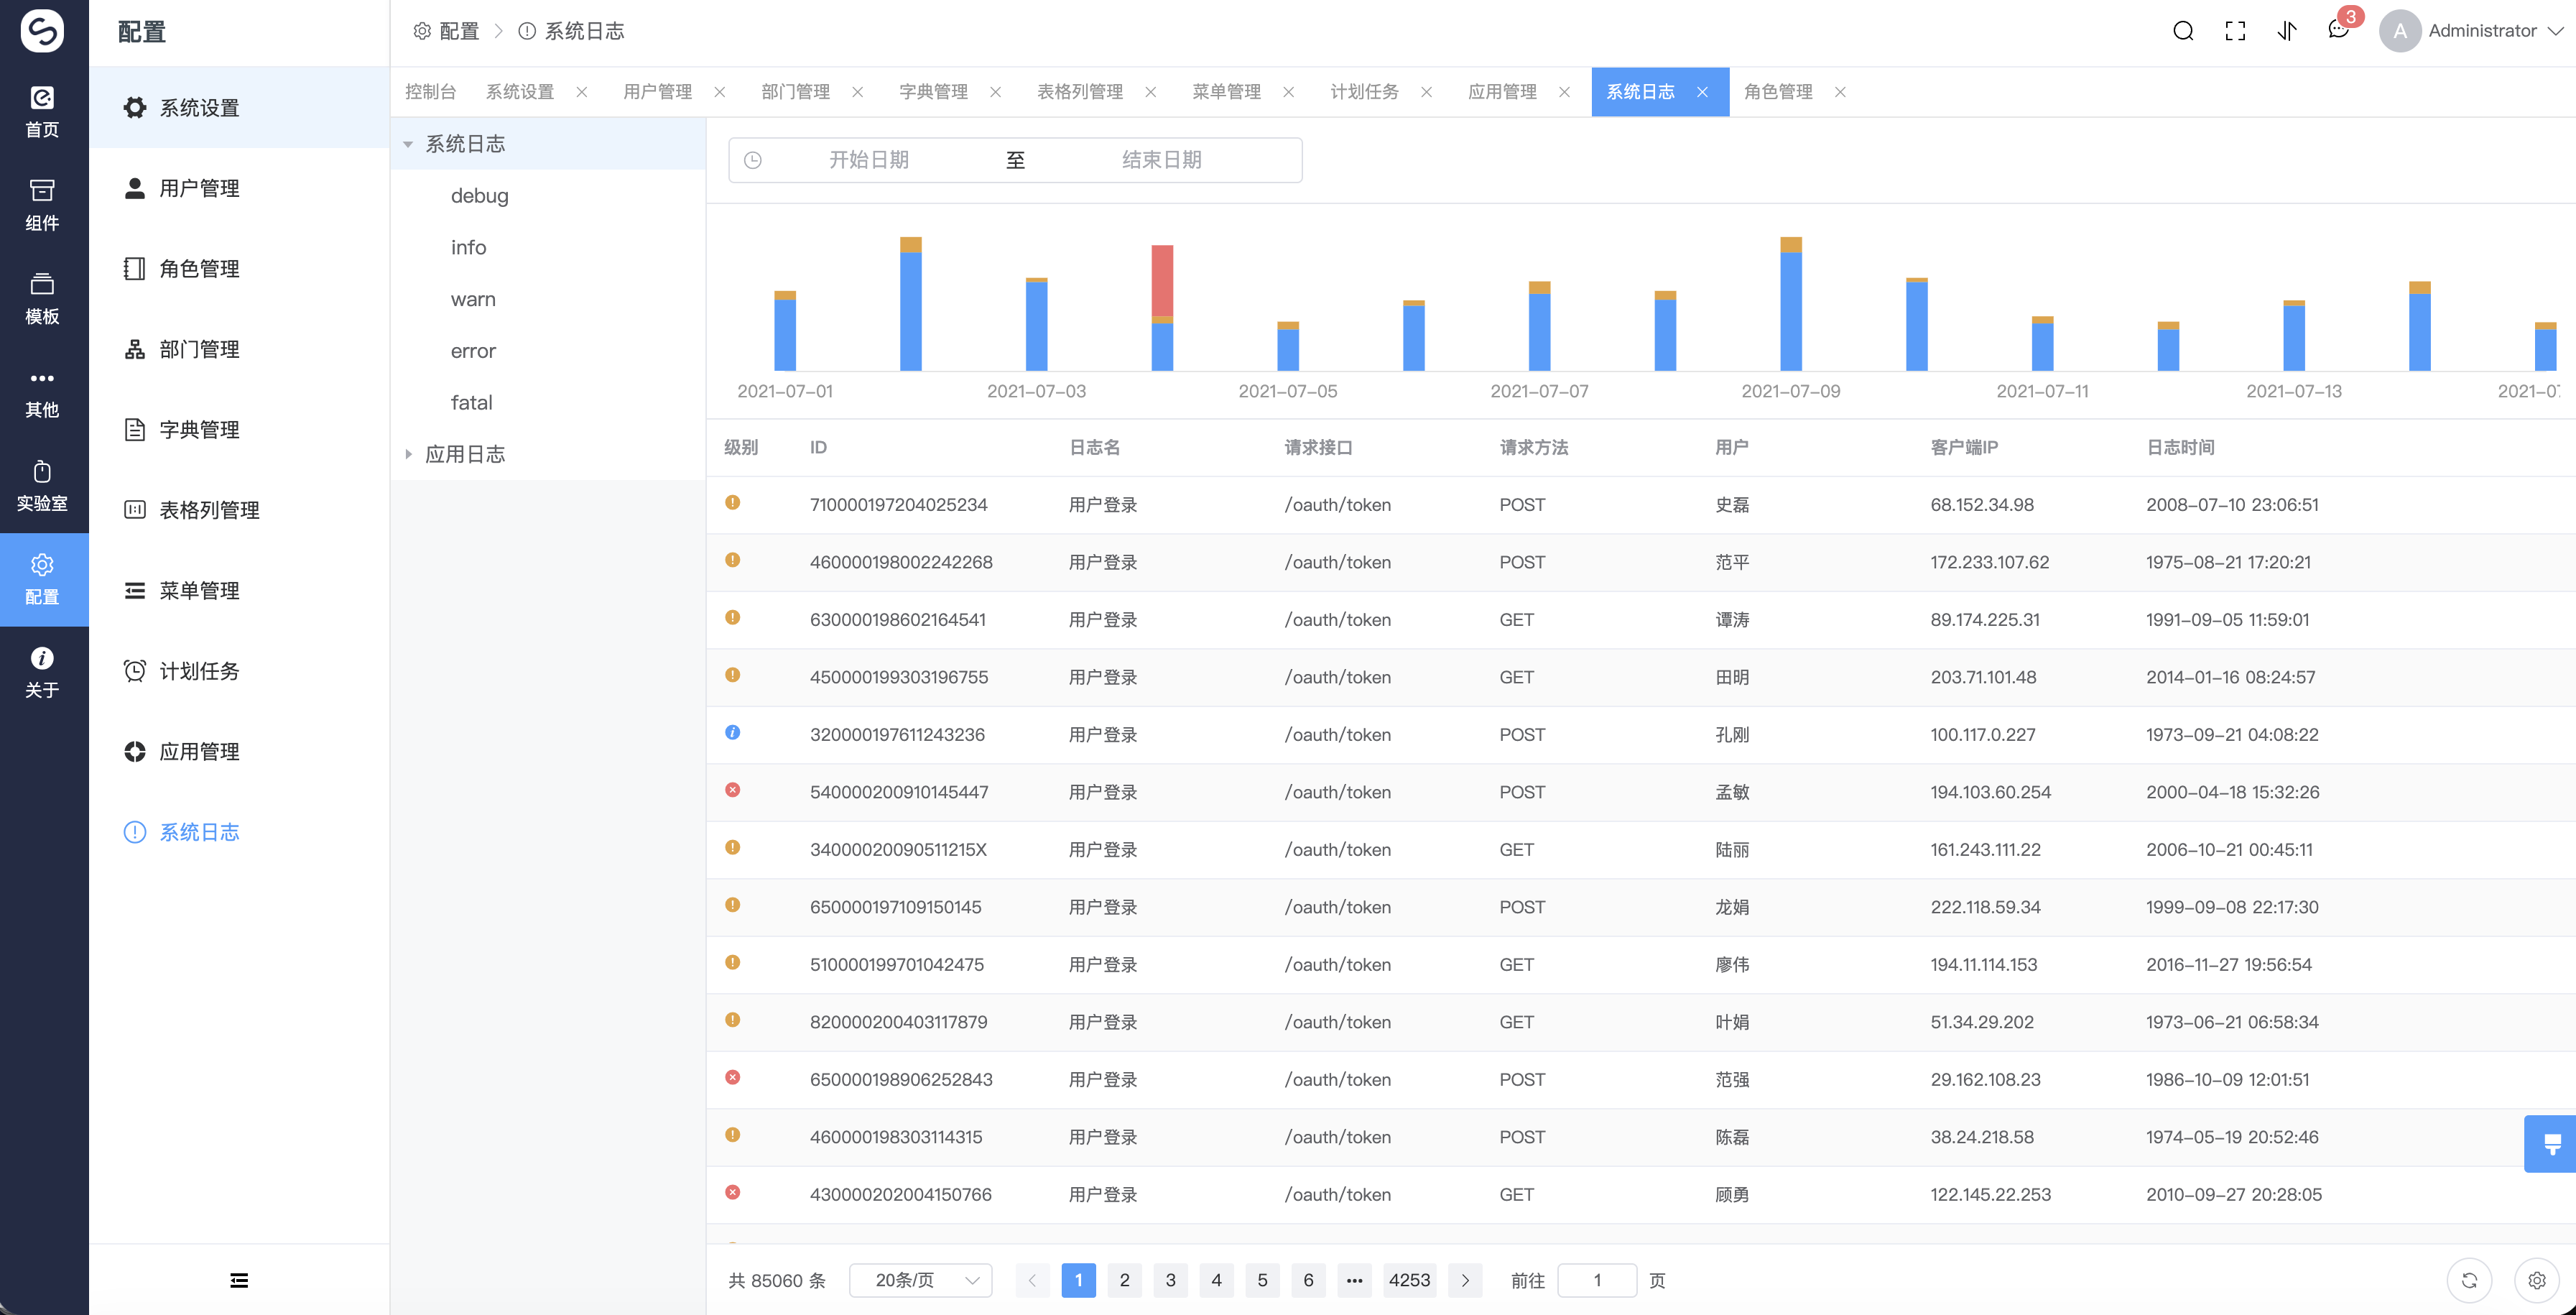Open the notifications message icon showing 3
The image size is (2576, 1315).
pyautogui.click(x=2338, y=31)
